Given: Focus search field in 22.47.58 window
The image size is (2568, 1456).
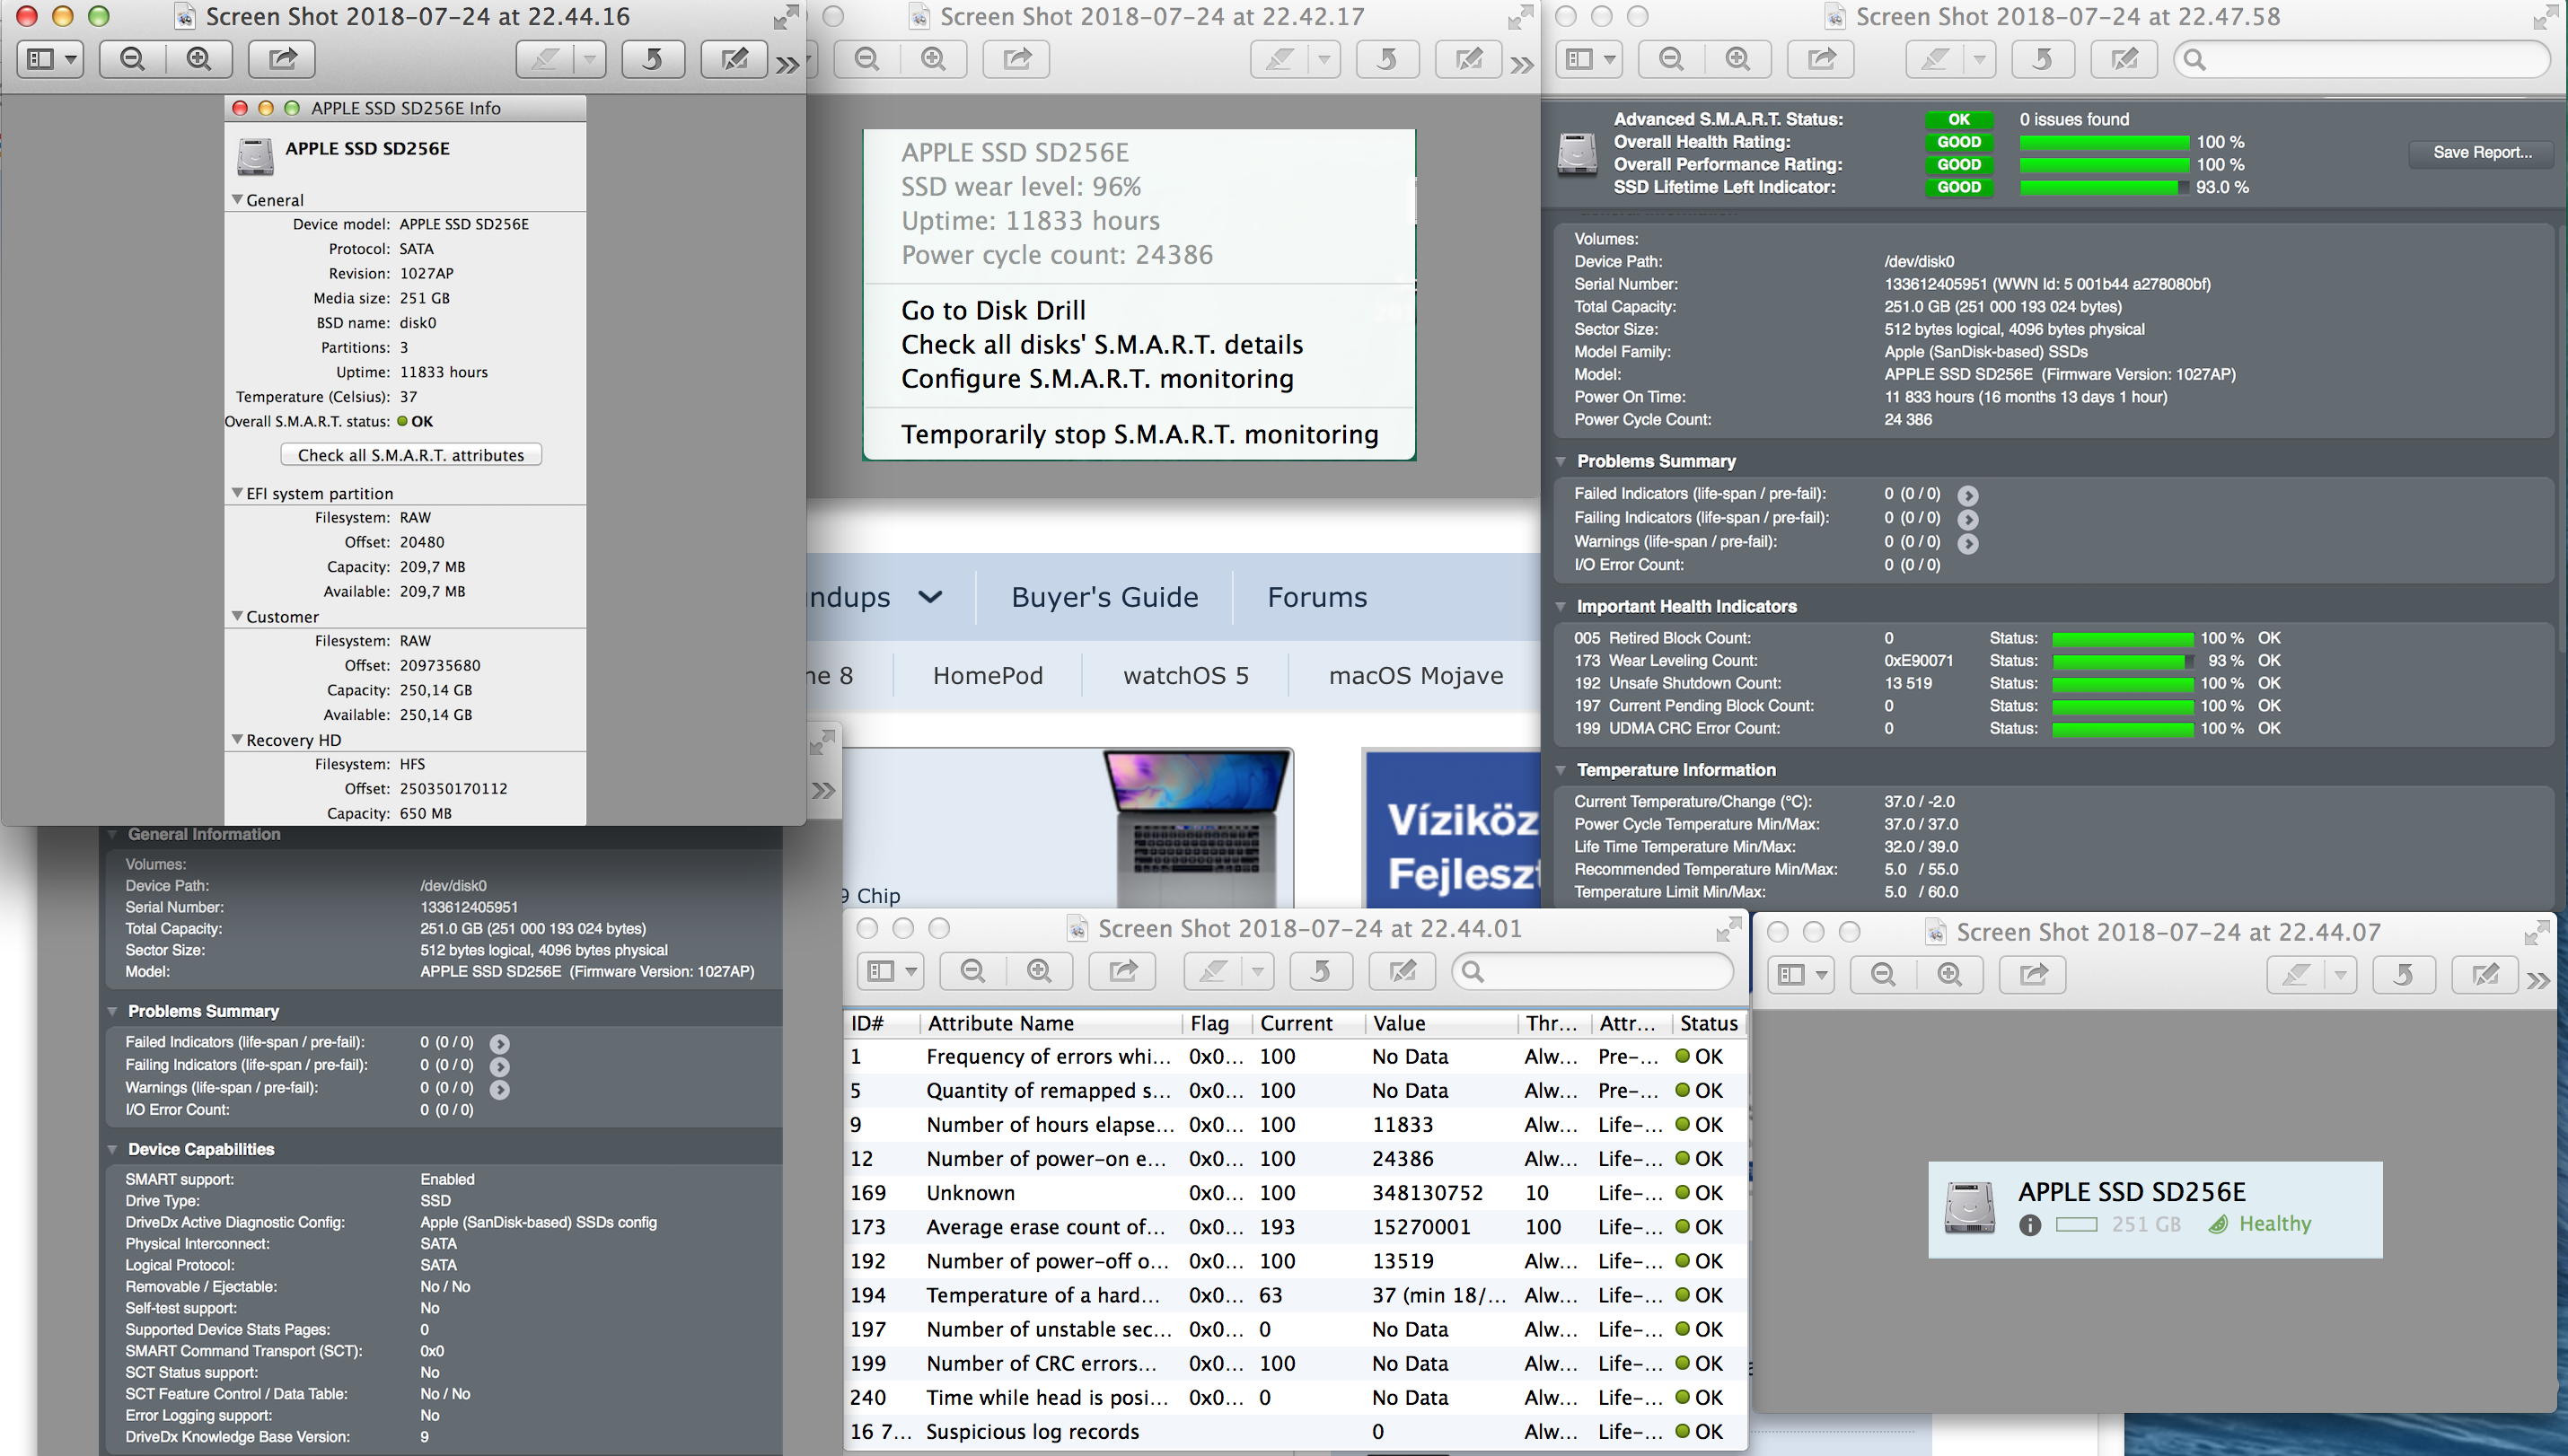Looking at the screenshot, I should tap(2362, 59).
